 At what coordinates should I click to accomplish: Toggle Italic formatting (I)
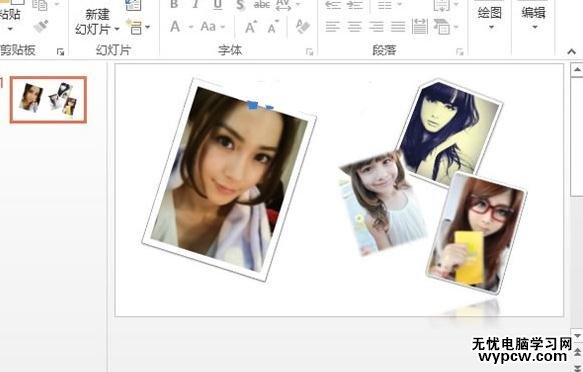click(x=196, y=4)
